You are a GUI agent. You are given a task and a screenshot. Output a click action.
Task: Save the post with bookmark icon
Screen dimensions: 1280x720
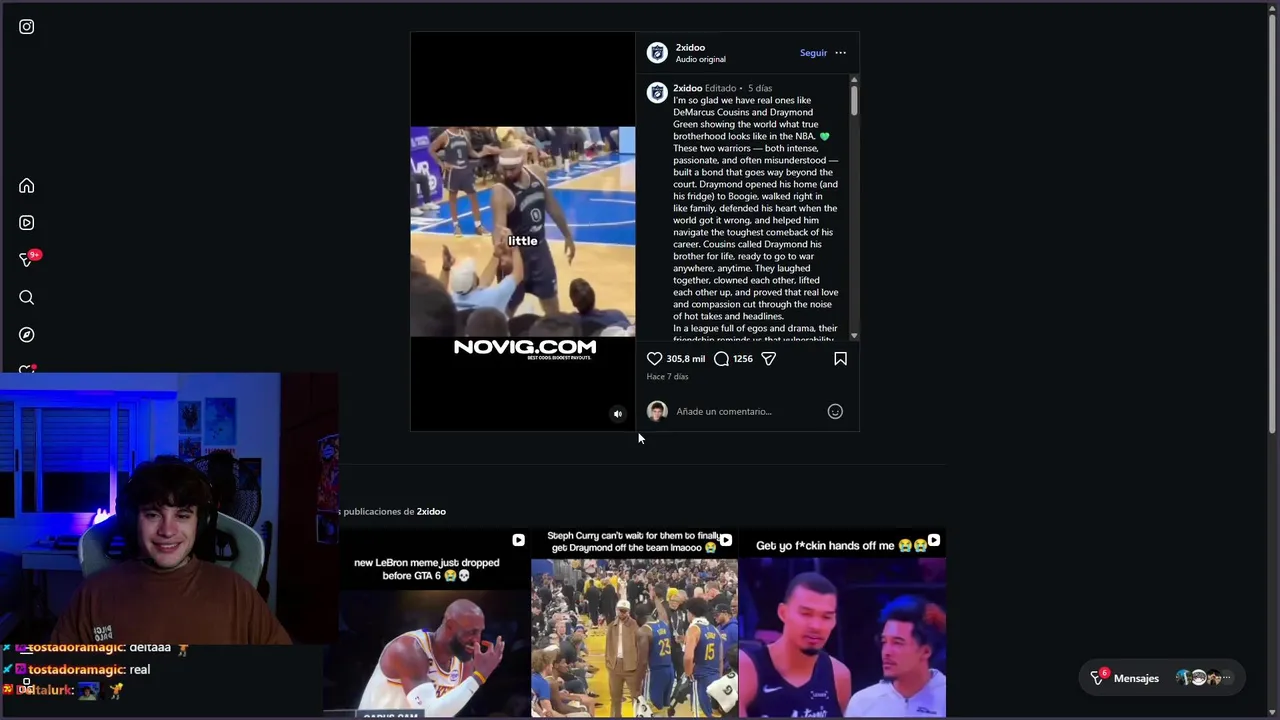(x=840, y=358)
